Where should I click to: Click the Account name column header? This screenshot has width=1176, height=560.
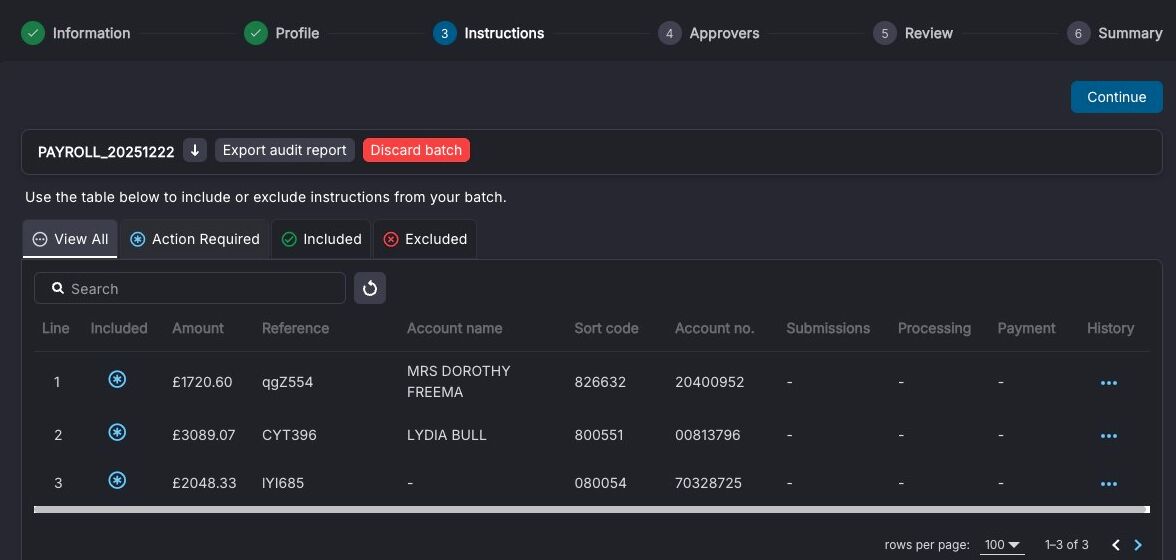coord(454,328)
